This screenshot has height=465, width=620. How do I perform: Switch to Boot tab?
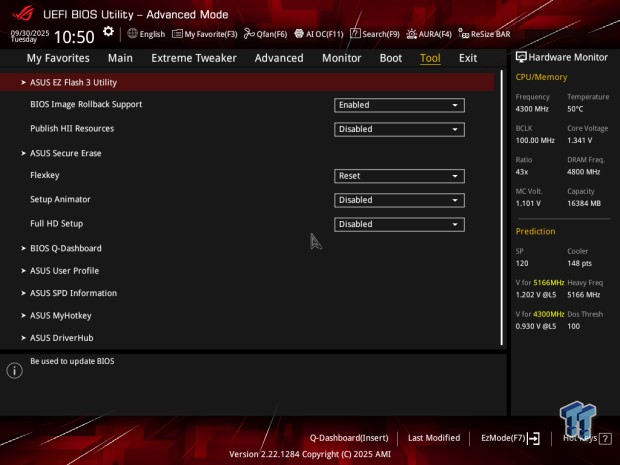tap(391, 58)
